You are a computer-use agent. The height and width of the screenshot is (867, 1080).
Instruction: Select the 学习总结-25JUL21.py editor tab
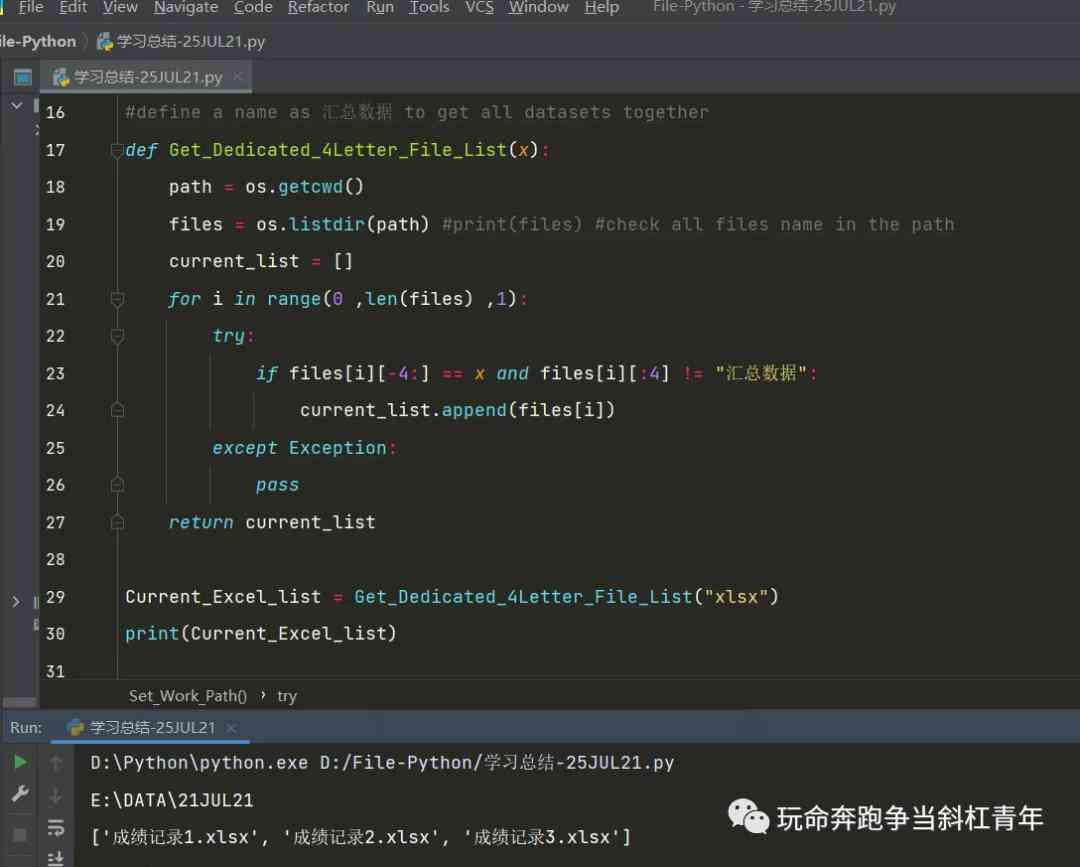[147, 77]
